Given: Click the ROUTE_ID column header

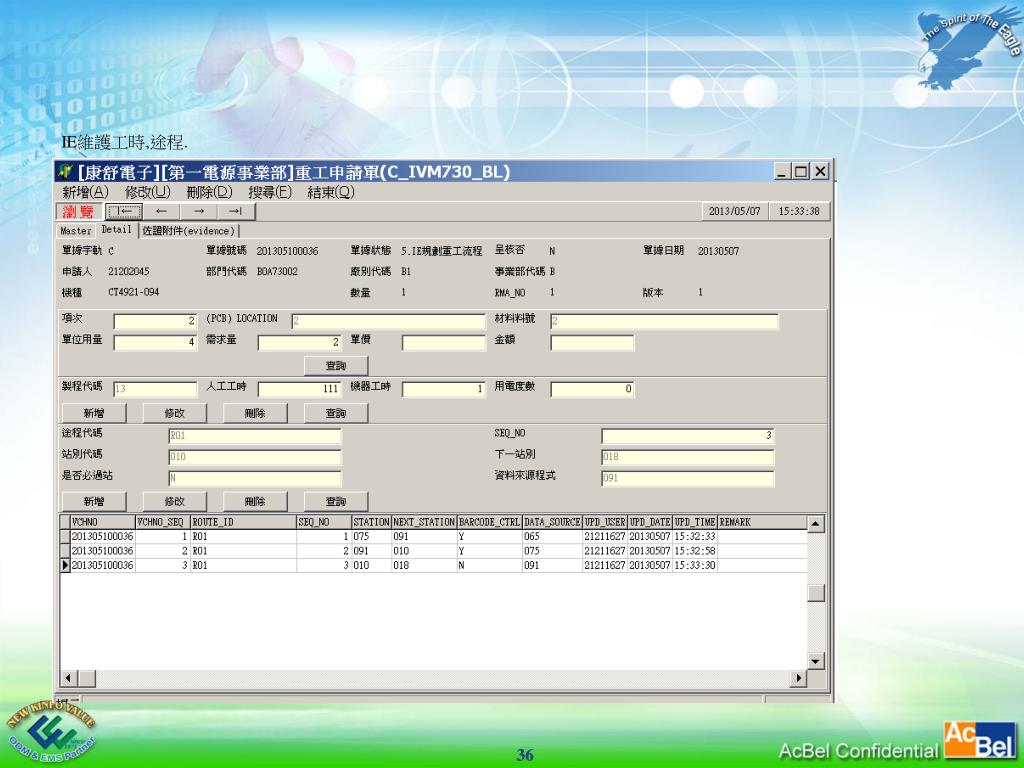Looking at the screenshot, I should point(243,522).
